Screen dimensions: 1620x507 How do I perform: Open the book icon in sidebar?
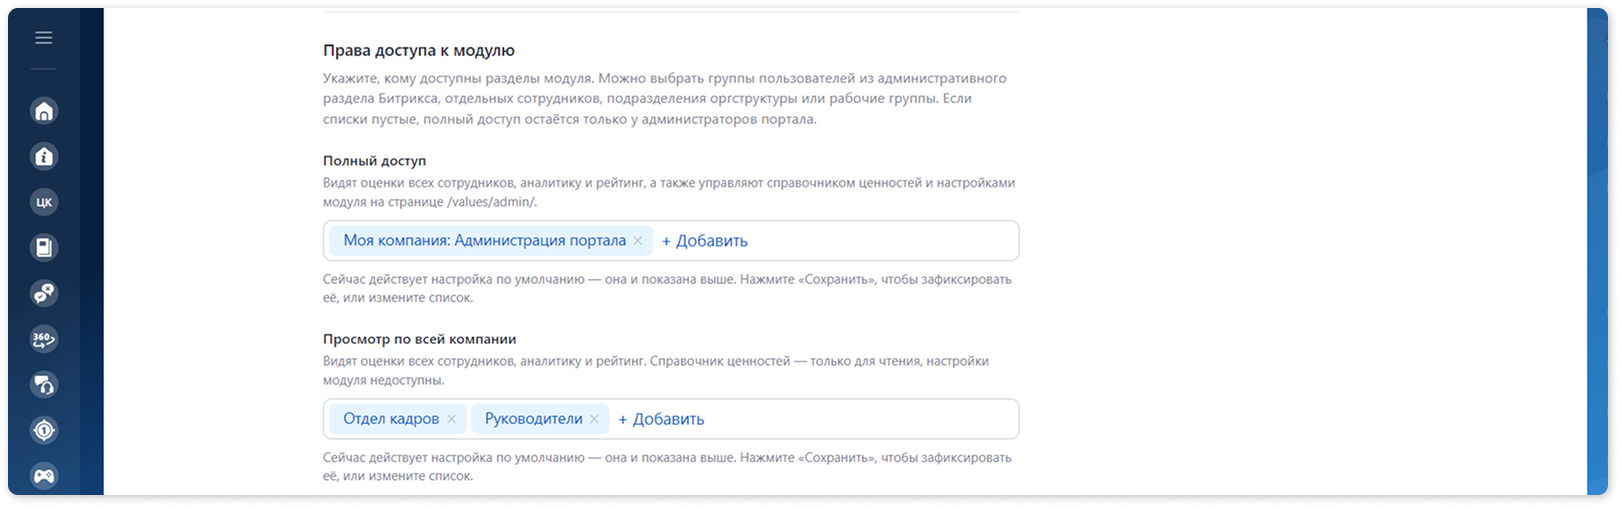point(44,248)
